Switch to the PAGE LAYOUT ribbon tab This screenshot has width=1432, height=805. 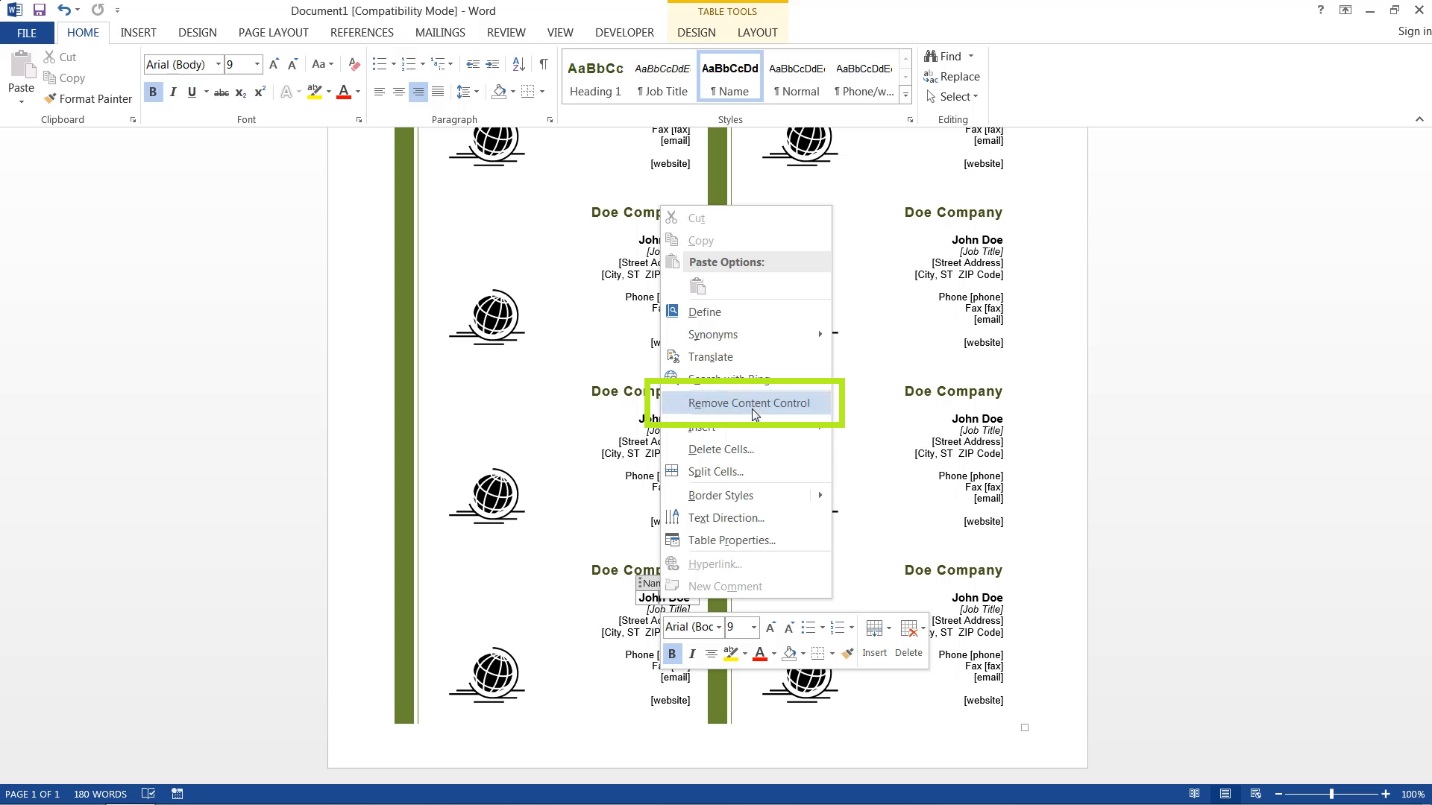273,33
